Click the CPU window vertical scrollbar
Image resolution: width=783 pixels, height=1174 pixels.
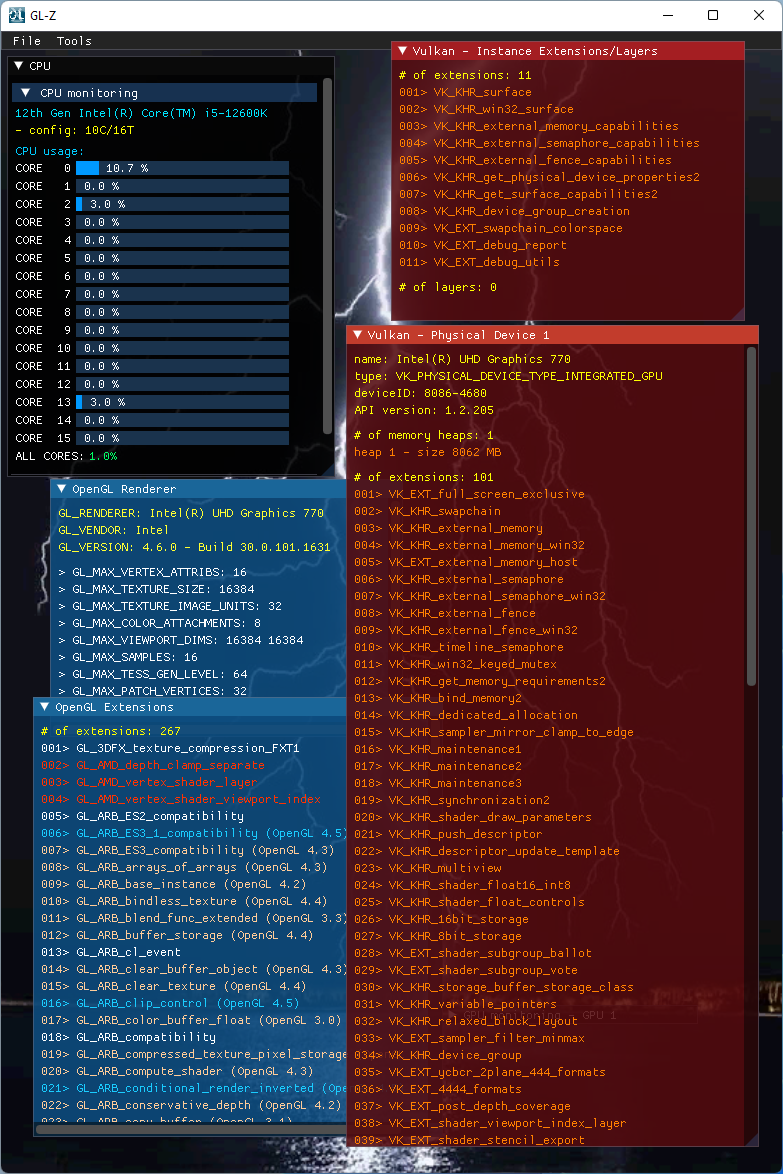tap(327, 256)
